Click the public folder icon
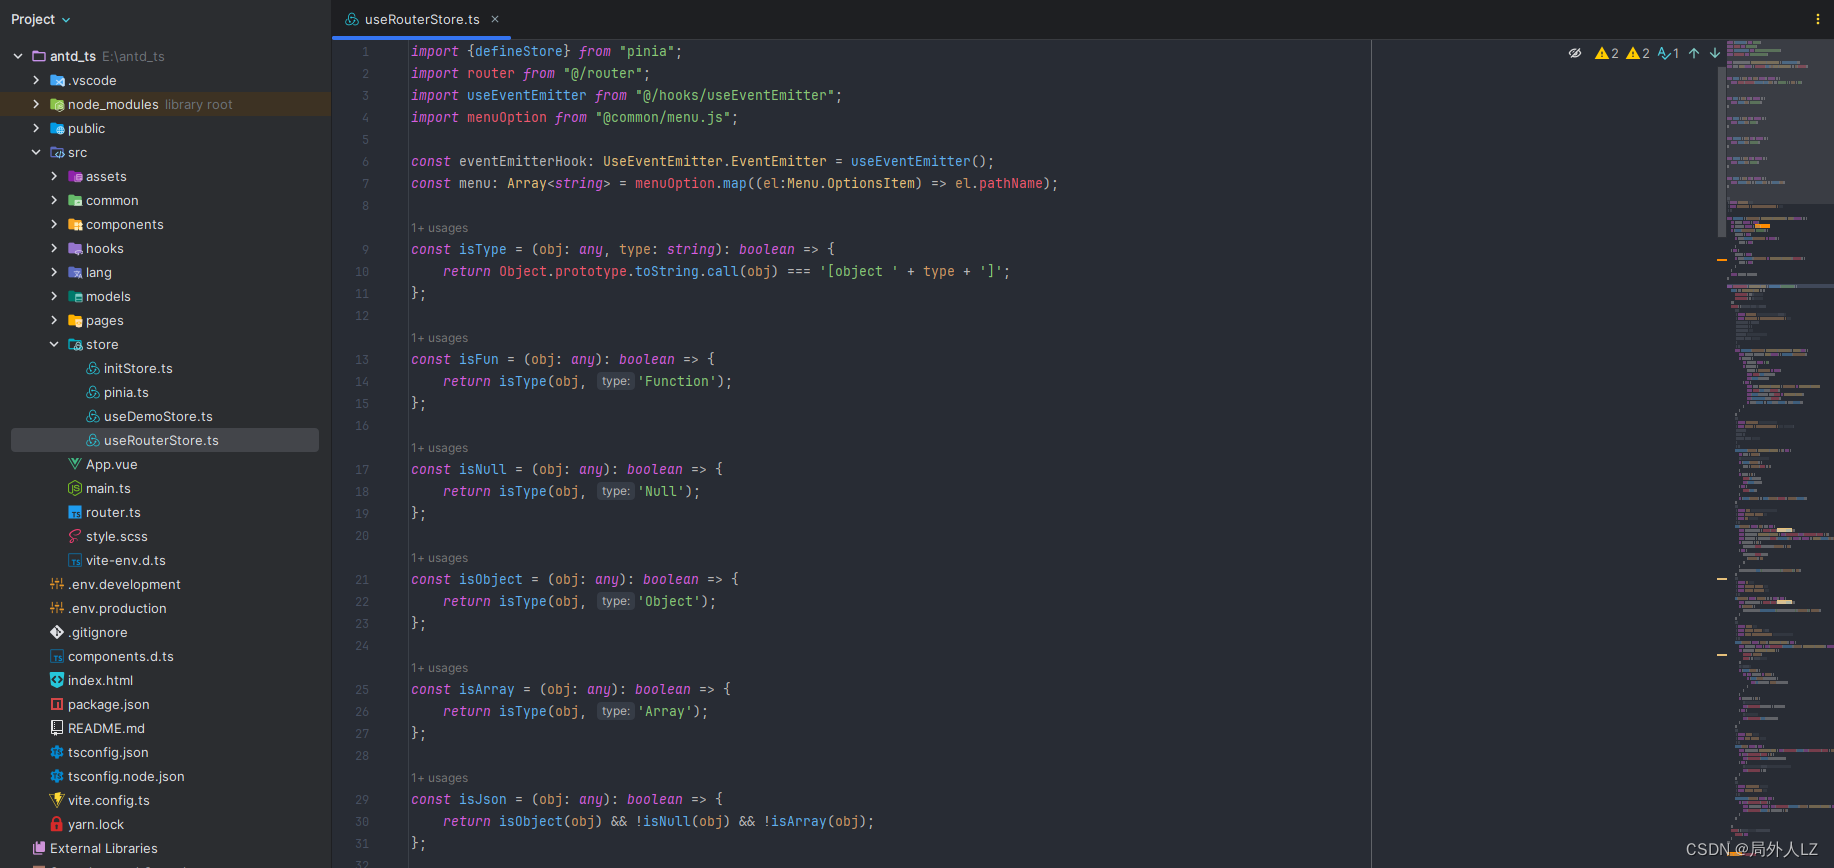The image size is (1834, 868). 58,128
